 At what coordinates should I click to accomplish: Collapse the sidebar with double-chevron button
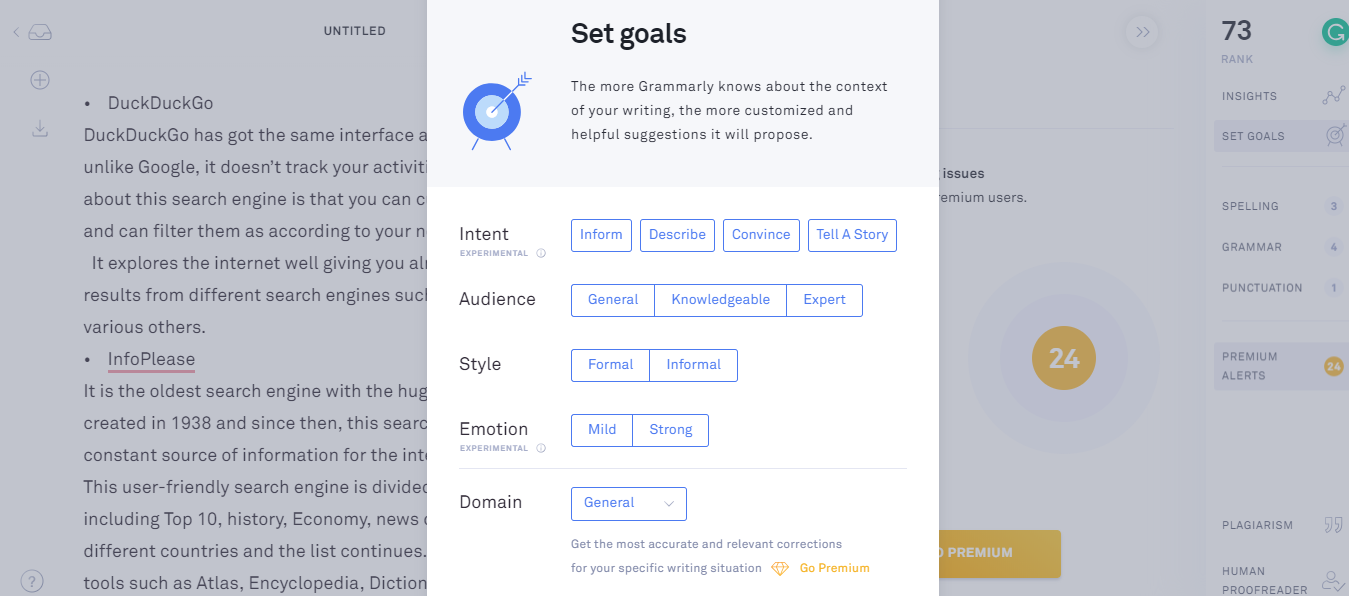coord(1142,33)
